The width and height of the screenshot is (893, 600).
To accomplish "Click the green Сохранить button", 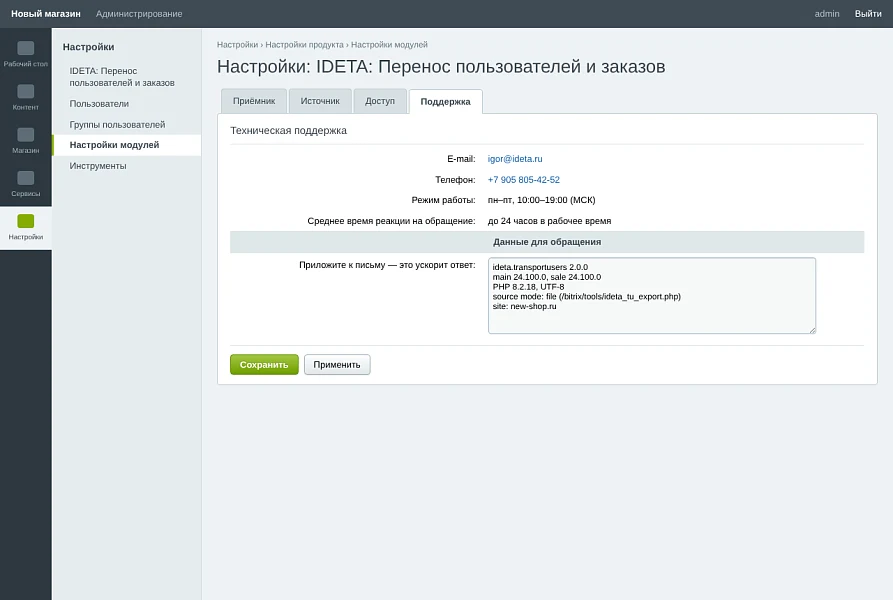I will [264, 365].
